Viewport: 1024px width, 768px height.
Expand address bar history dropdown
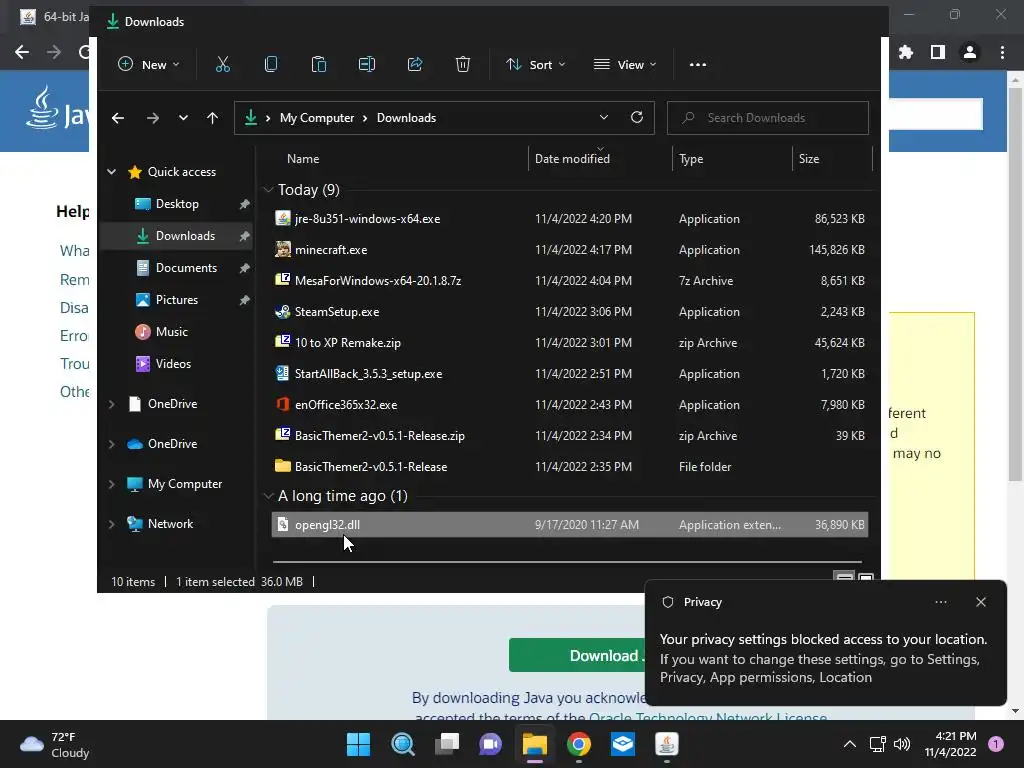point(603,118)
